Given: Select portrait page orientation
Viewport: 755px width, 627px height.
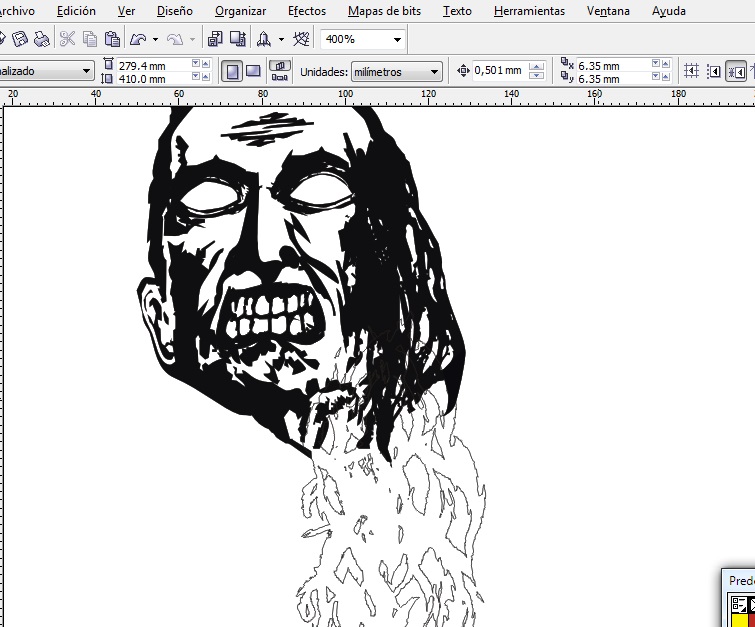Looking at the screenshot, I should (232, 72).
